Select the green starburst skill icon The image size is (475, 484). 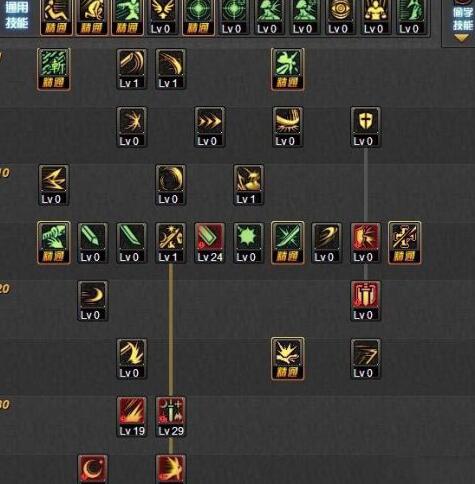coord(248,243)
